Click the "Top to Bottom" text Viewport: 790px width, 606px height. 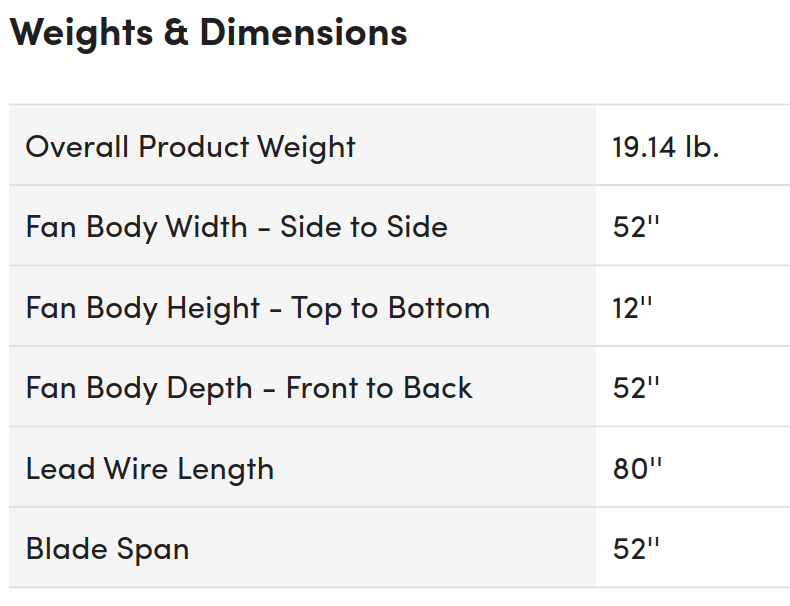pyautogui.click(x=391, y=307)
